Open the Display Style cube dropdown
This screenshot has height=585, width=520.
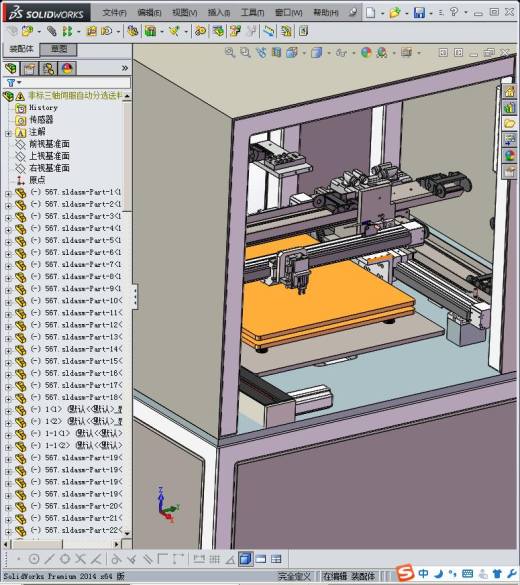329,53
